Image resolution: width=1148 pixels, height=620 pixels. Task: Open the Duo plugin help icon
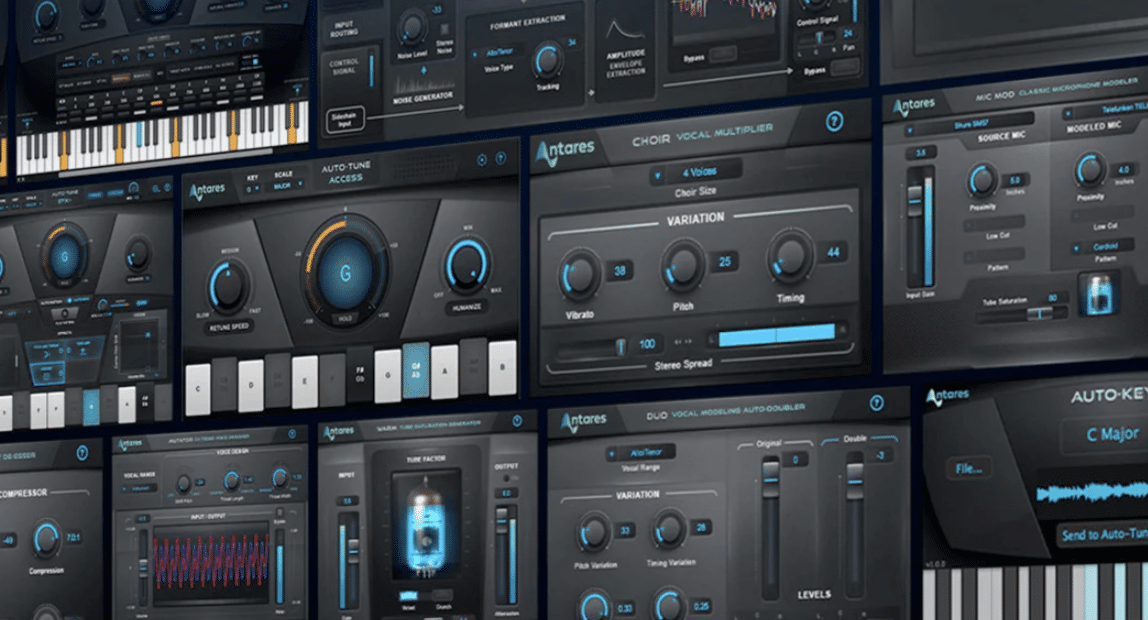tap(876, 403)
